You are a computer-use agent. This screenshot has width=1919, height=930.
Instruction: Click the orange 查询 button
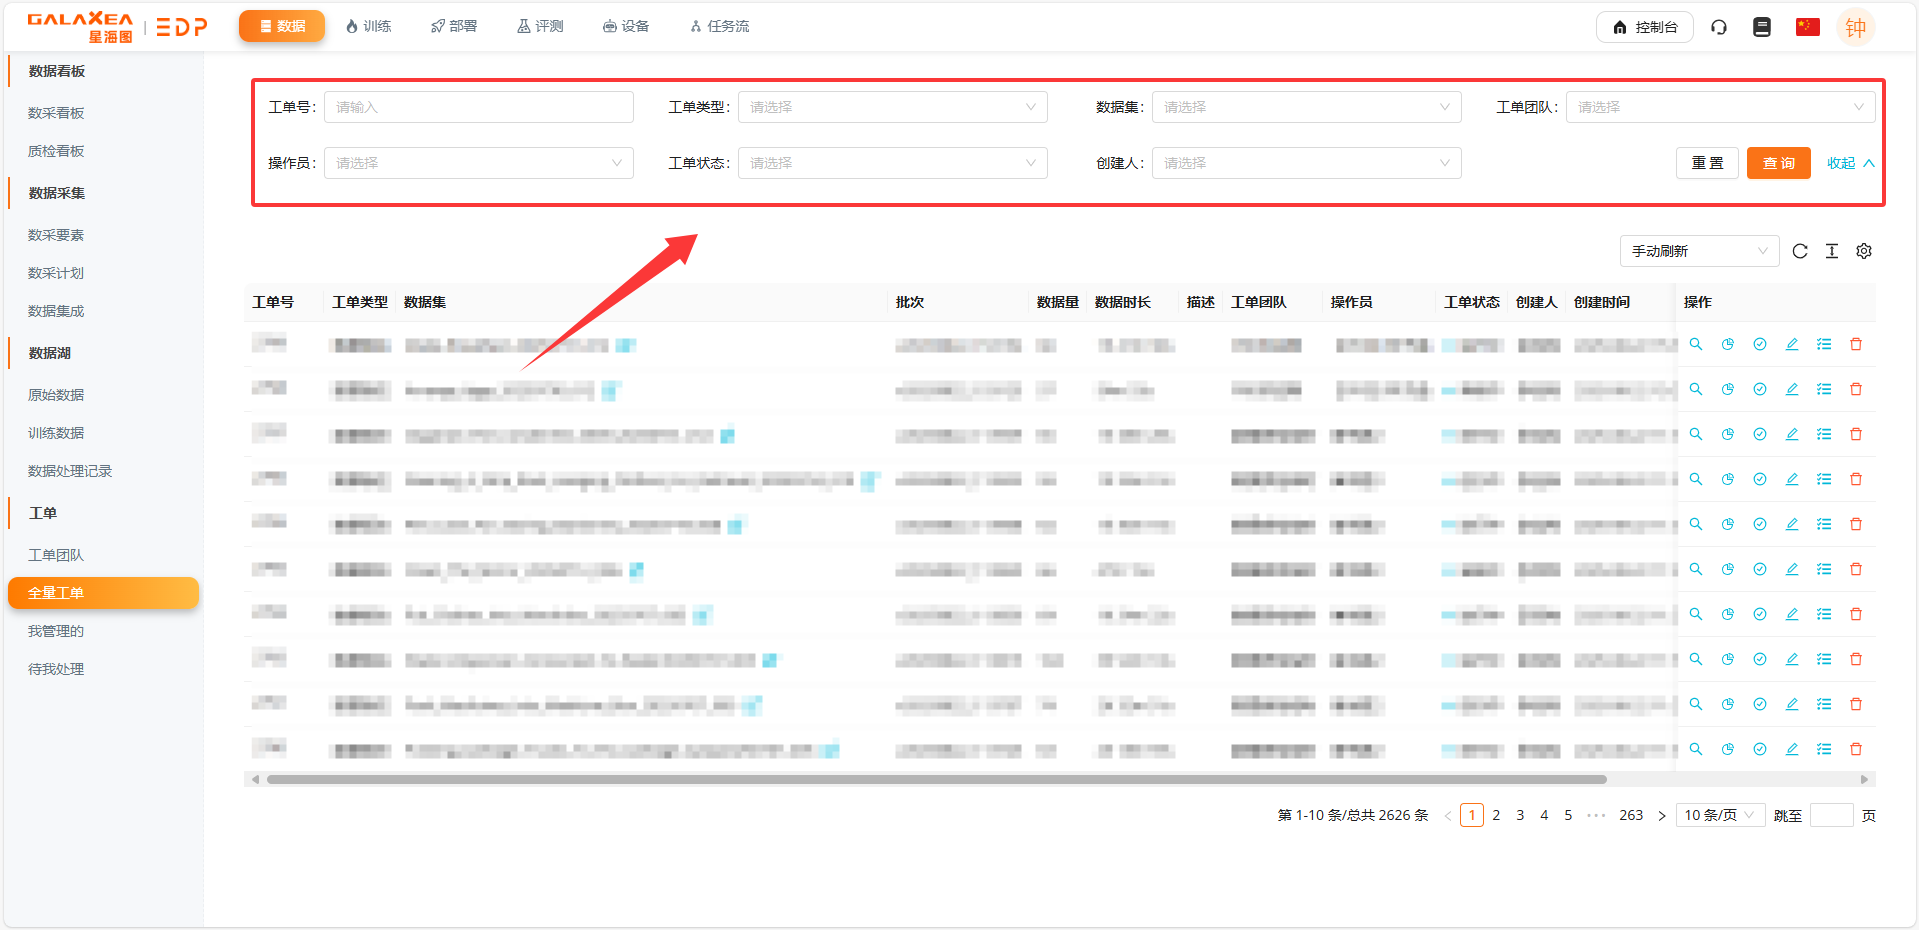pos(1778,163)
